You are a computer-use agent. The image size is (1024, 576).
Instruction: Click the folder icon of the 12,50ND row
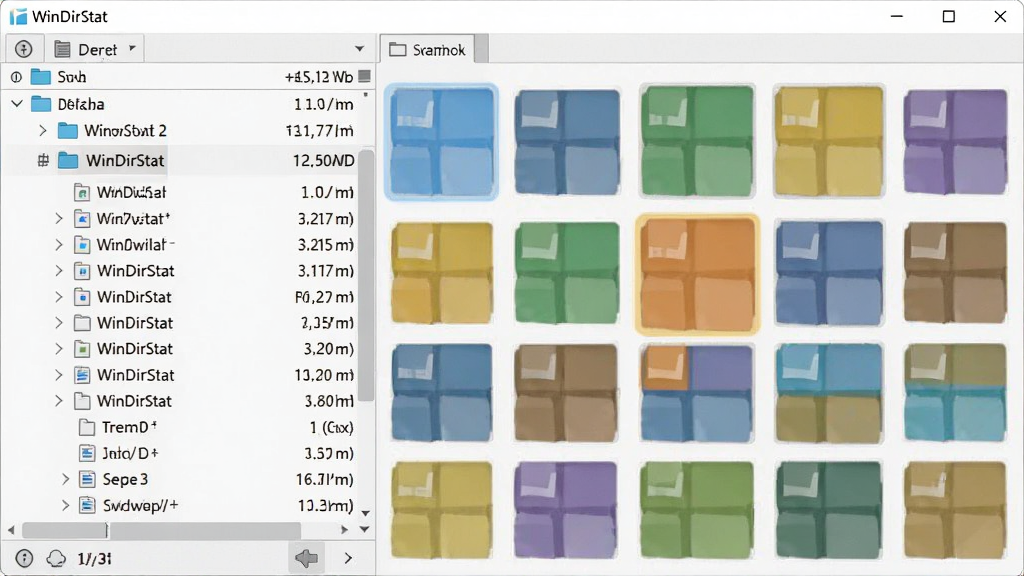click(x=68, y=160)
